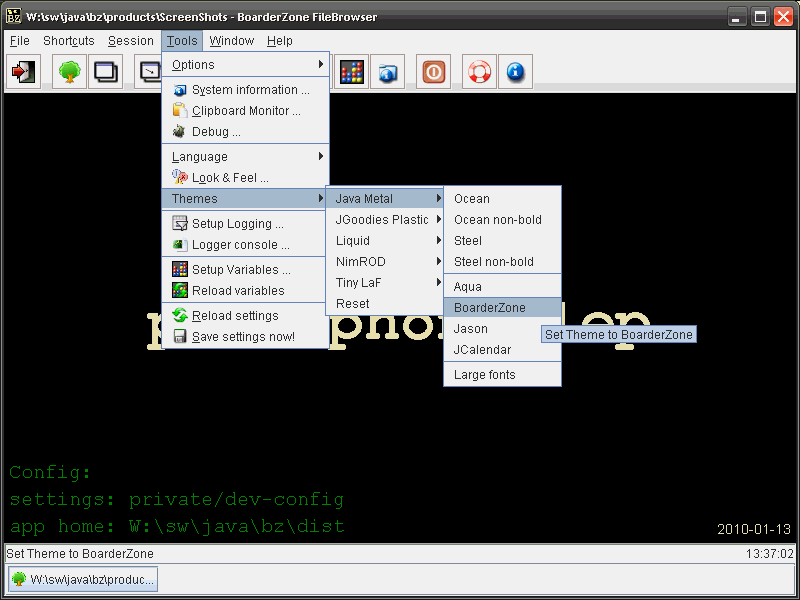Click the BZ application icon in title bar
Image resolution: width=800 pixels, height=600 pixels.
14,16
